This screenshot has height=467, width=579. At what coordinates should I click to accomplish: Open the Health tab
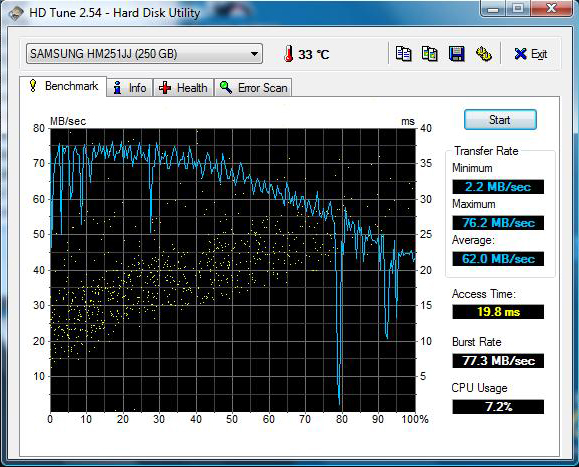point(183,88)
